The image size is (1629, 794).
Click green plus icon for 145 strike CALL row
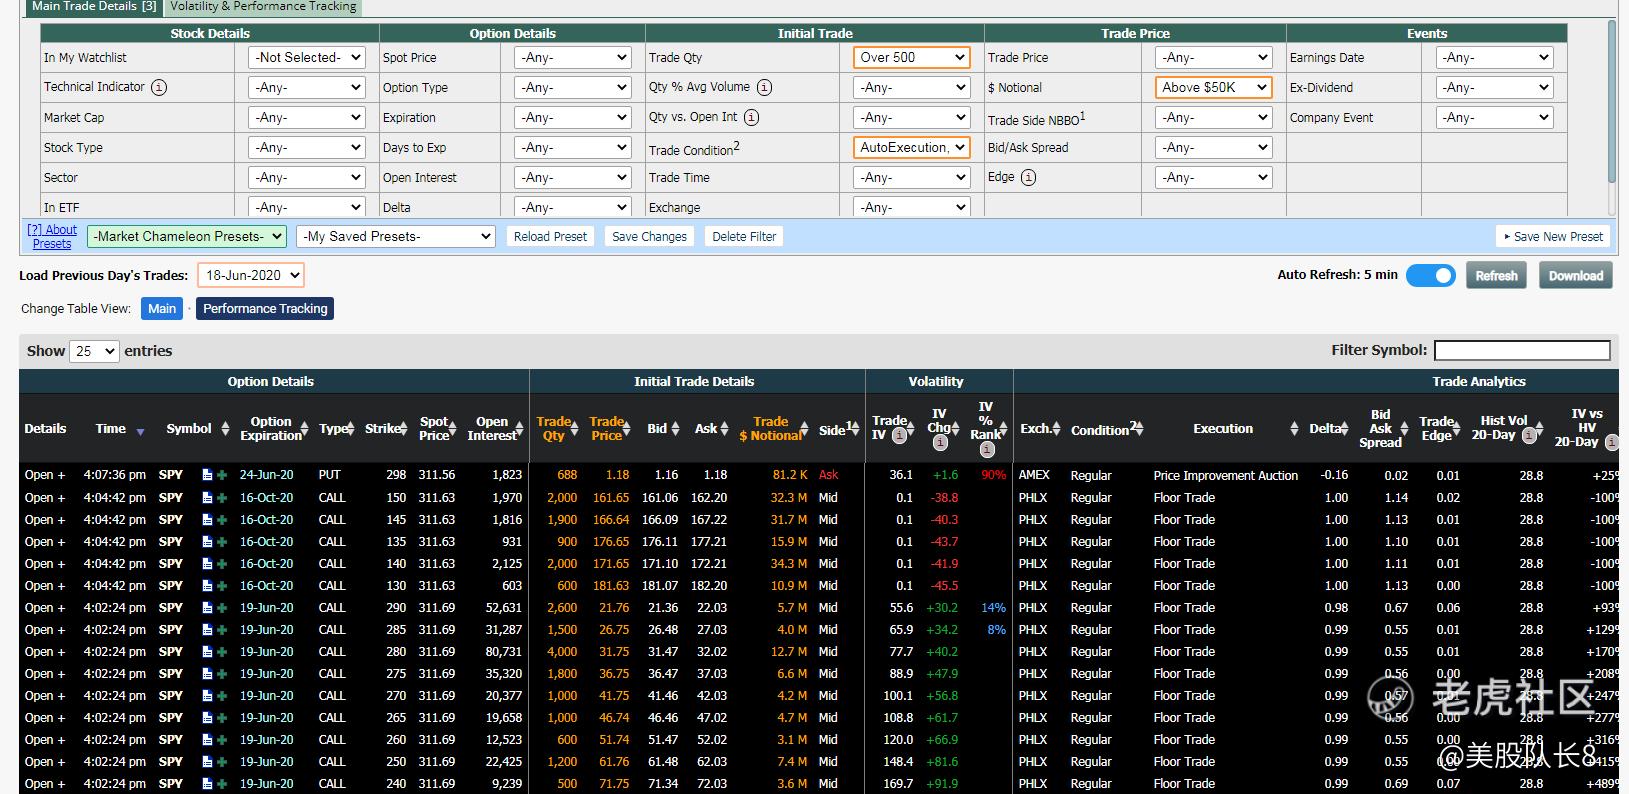tap(221, 519)
